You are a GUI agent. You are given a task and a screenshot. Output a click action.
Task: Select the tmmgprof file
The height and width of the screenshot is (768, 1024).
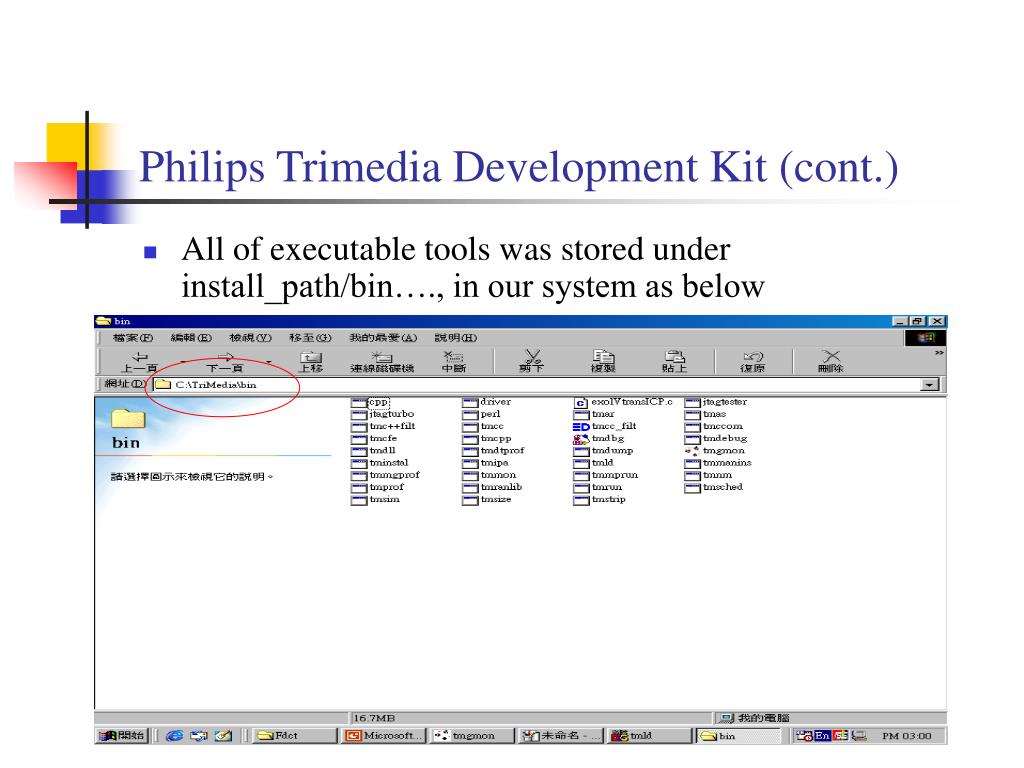click(x=385, y=475)
